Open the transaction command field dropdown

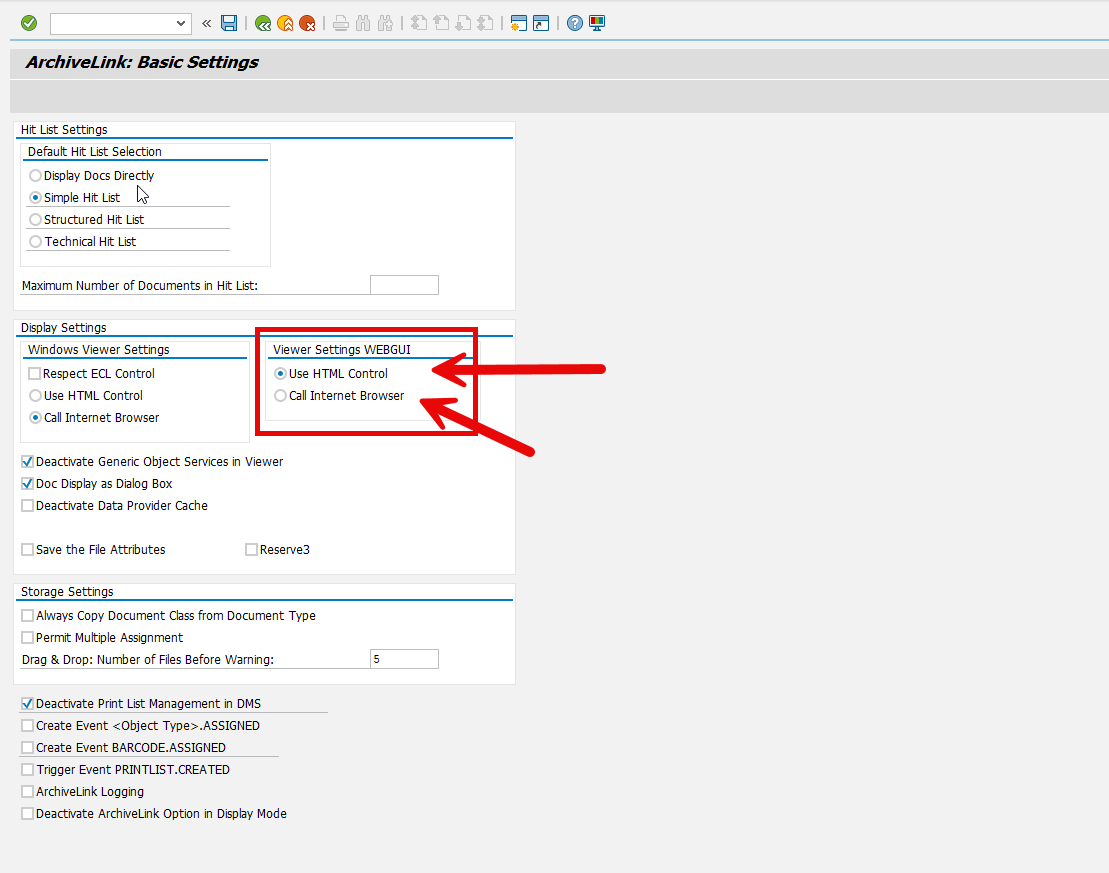[181, 23]
